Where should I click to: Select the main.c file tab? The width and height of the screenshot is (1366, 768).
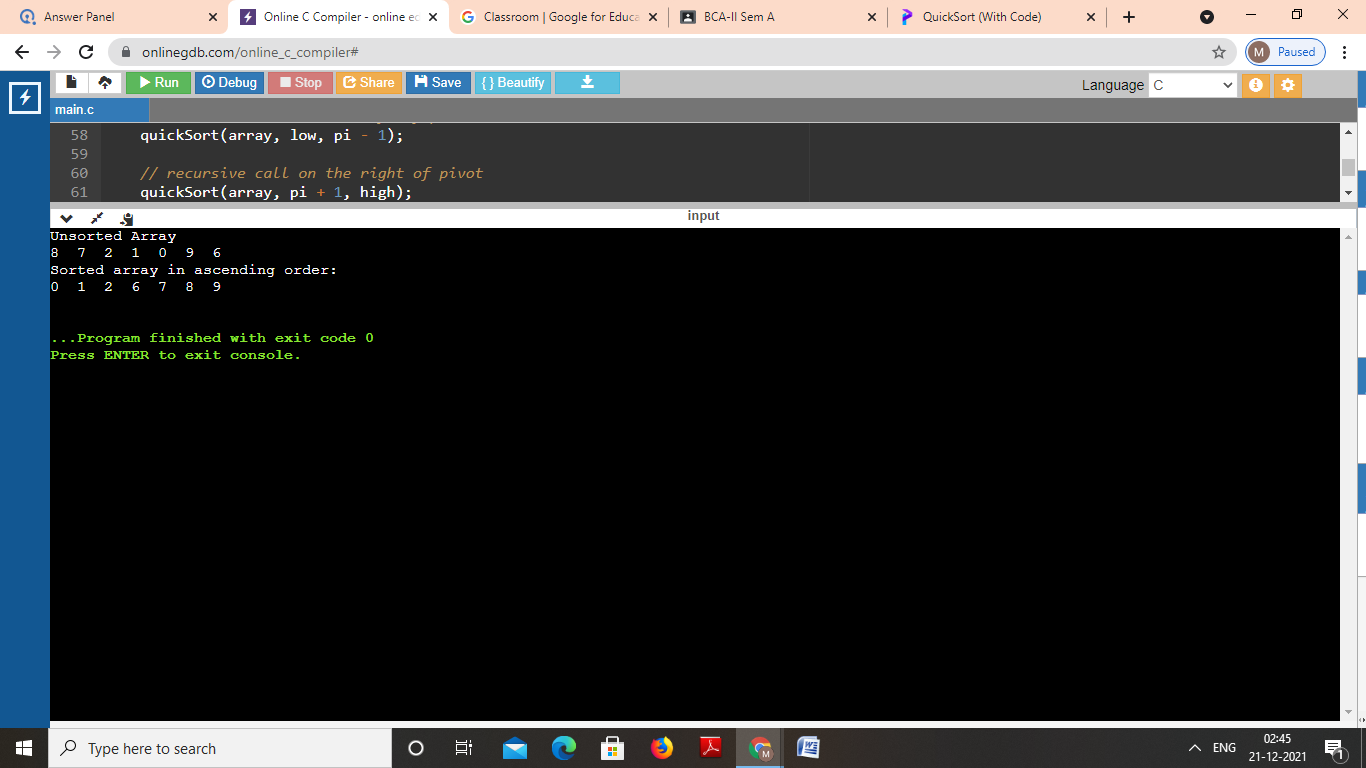point(76,110)
